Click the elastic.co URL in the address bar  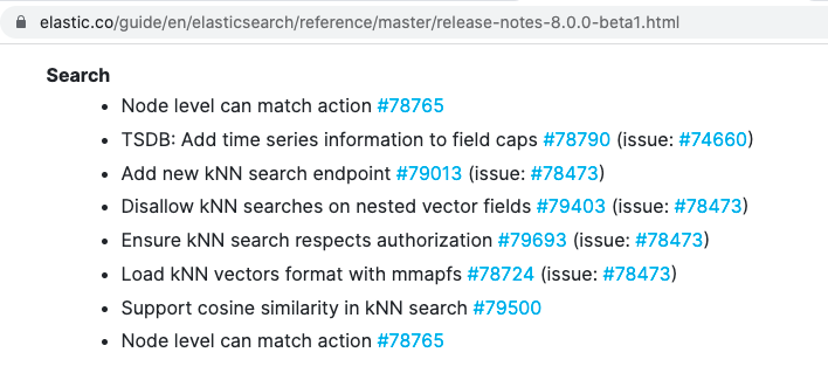(x=359, y=23)
